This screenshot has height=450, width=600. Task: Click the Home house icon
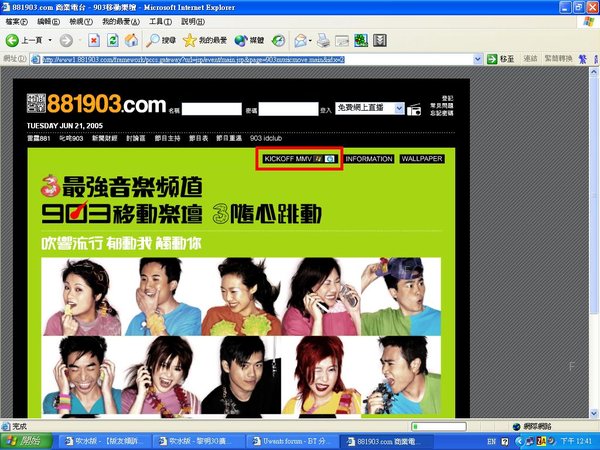tap(131, 40)
